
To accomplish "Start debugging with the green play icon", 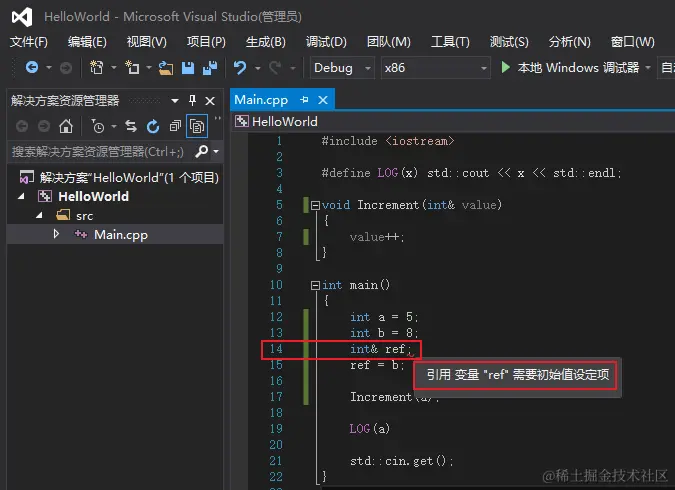I will 506,68.
